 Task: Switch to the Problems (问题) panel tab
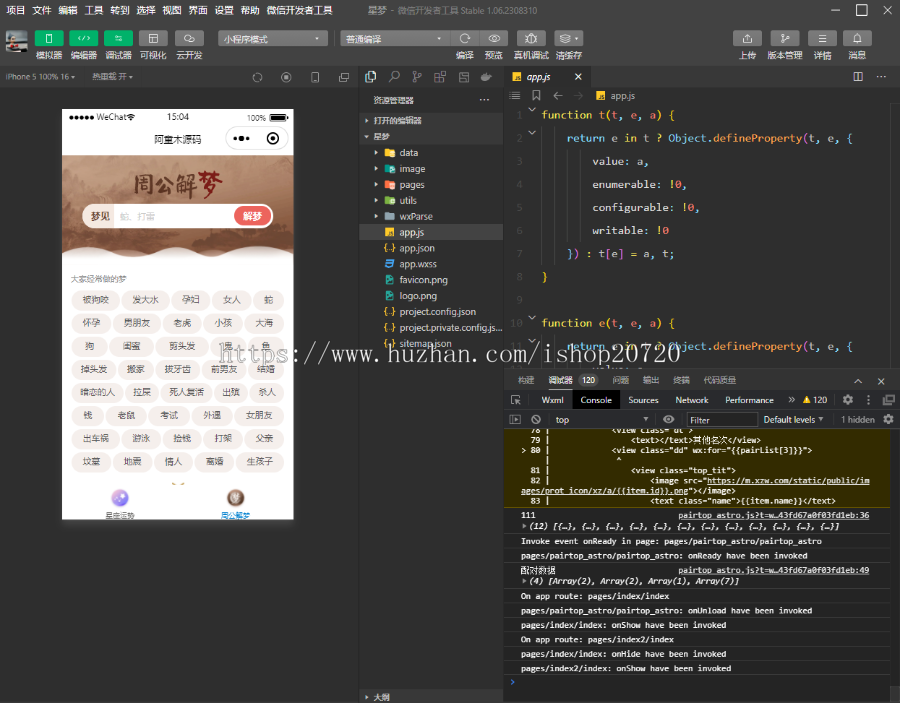tap(620, 380)
